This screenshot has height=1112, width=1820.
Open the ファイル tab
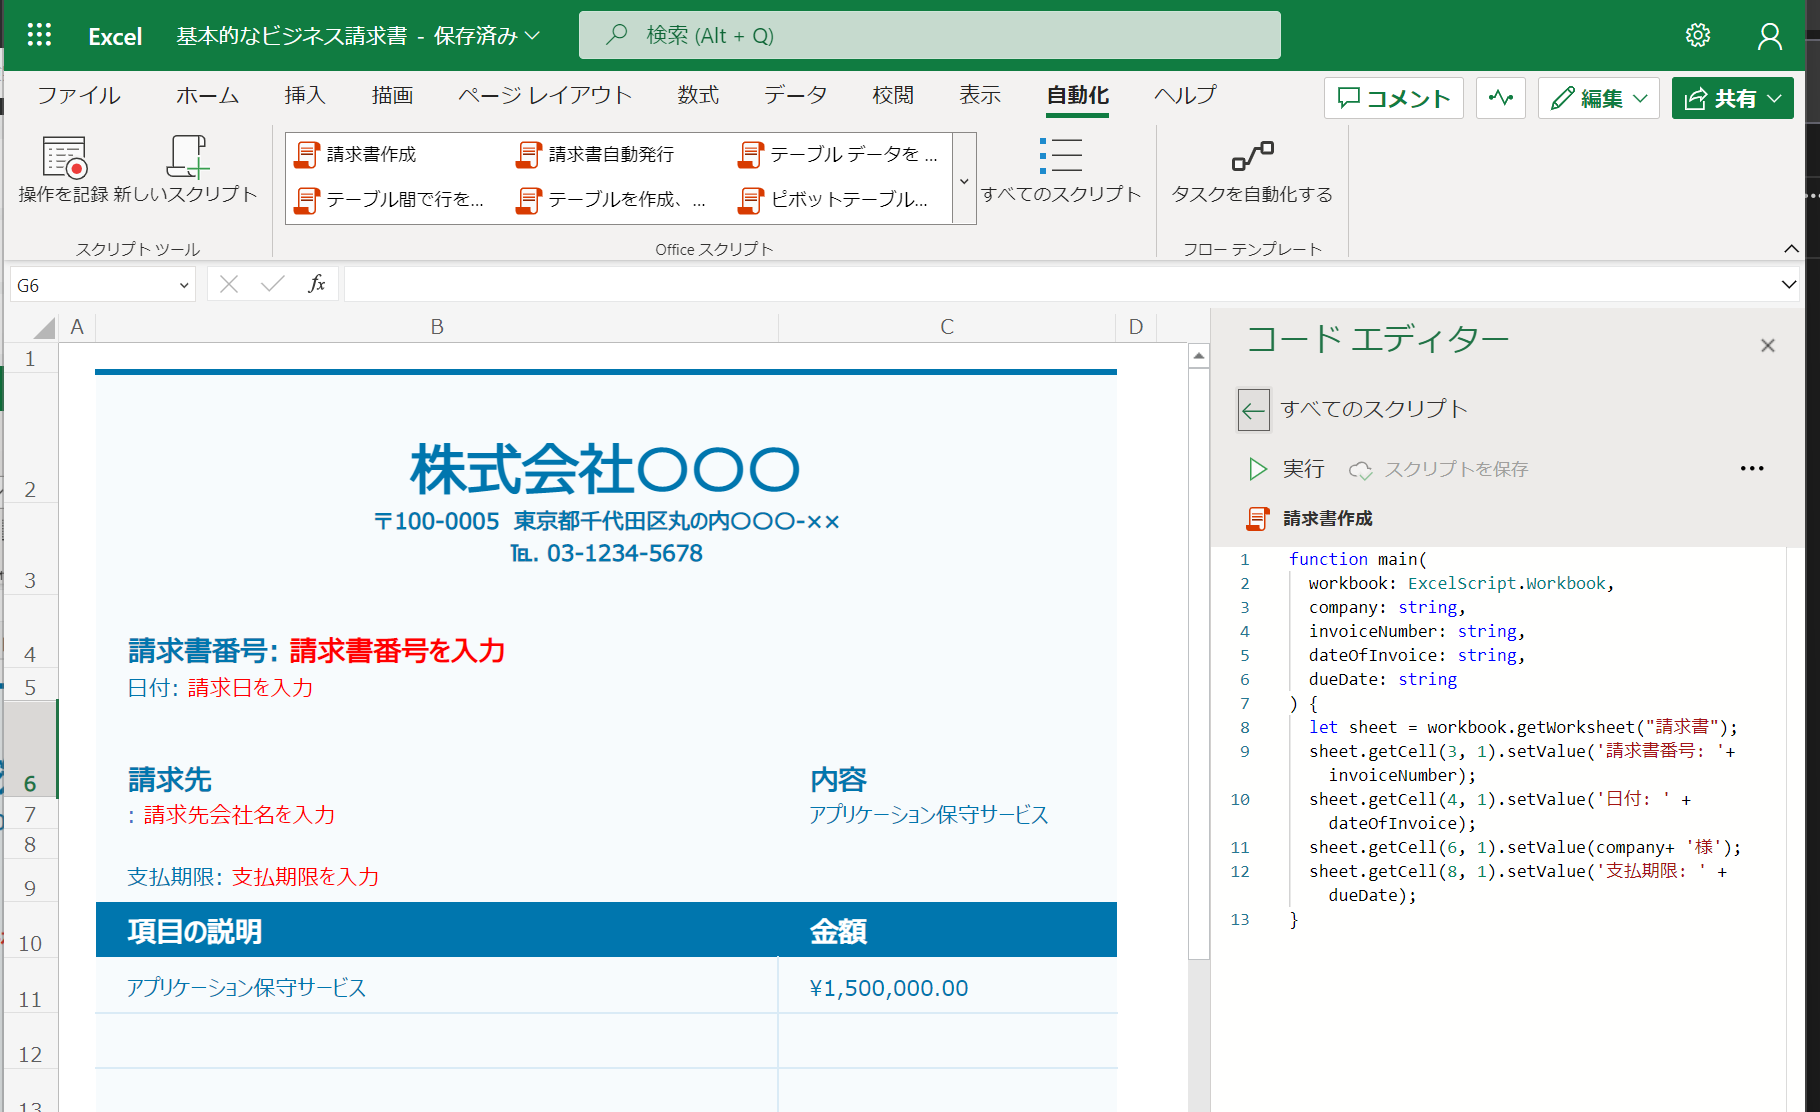(79, 95)
